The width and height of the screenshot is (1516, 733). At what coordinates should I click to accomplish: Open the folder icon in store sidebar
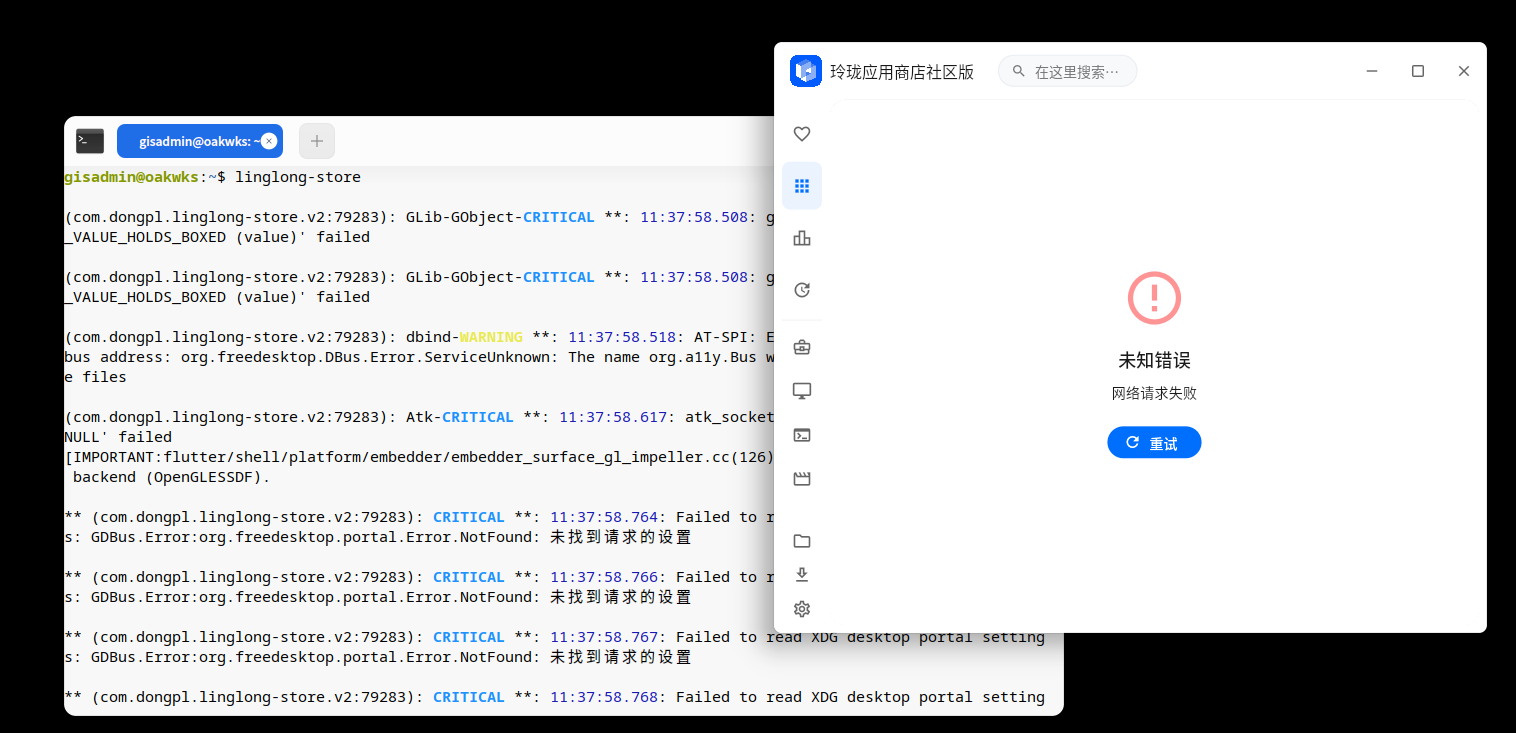click(x=801, y=541)
